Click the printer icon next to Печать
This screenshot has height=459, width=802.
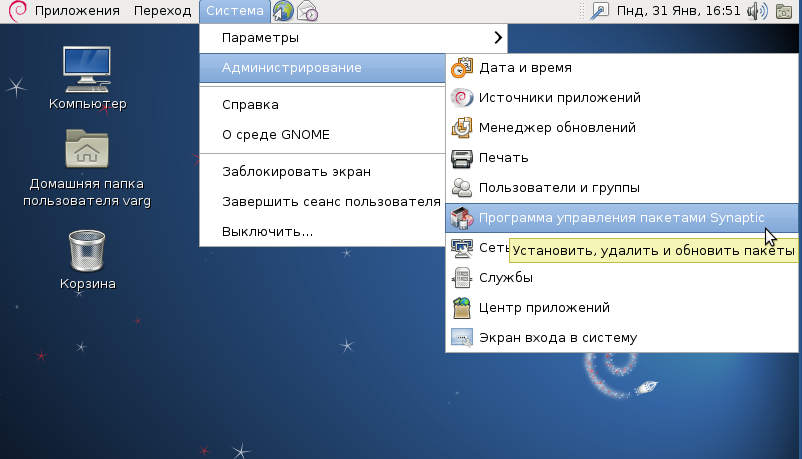(462, 158)
